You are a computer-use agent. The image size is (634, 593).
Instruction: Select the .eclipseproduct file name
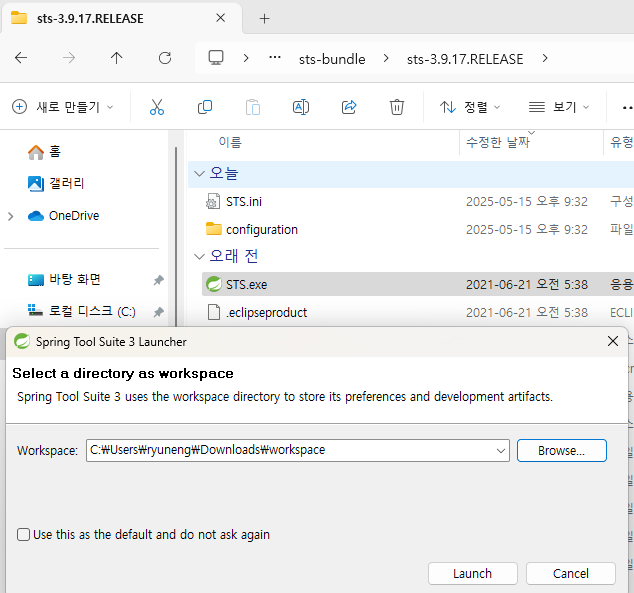tap(266, 312)
